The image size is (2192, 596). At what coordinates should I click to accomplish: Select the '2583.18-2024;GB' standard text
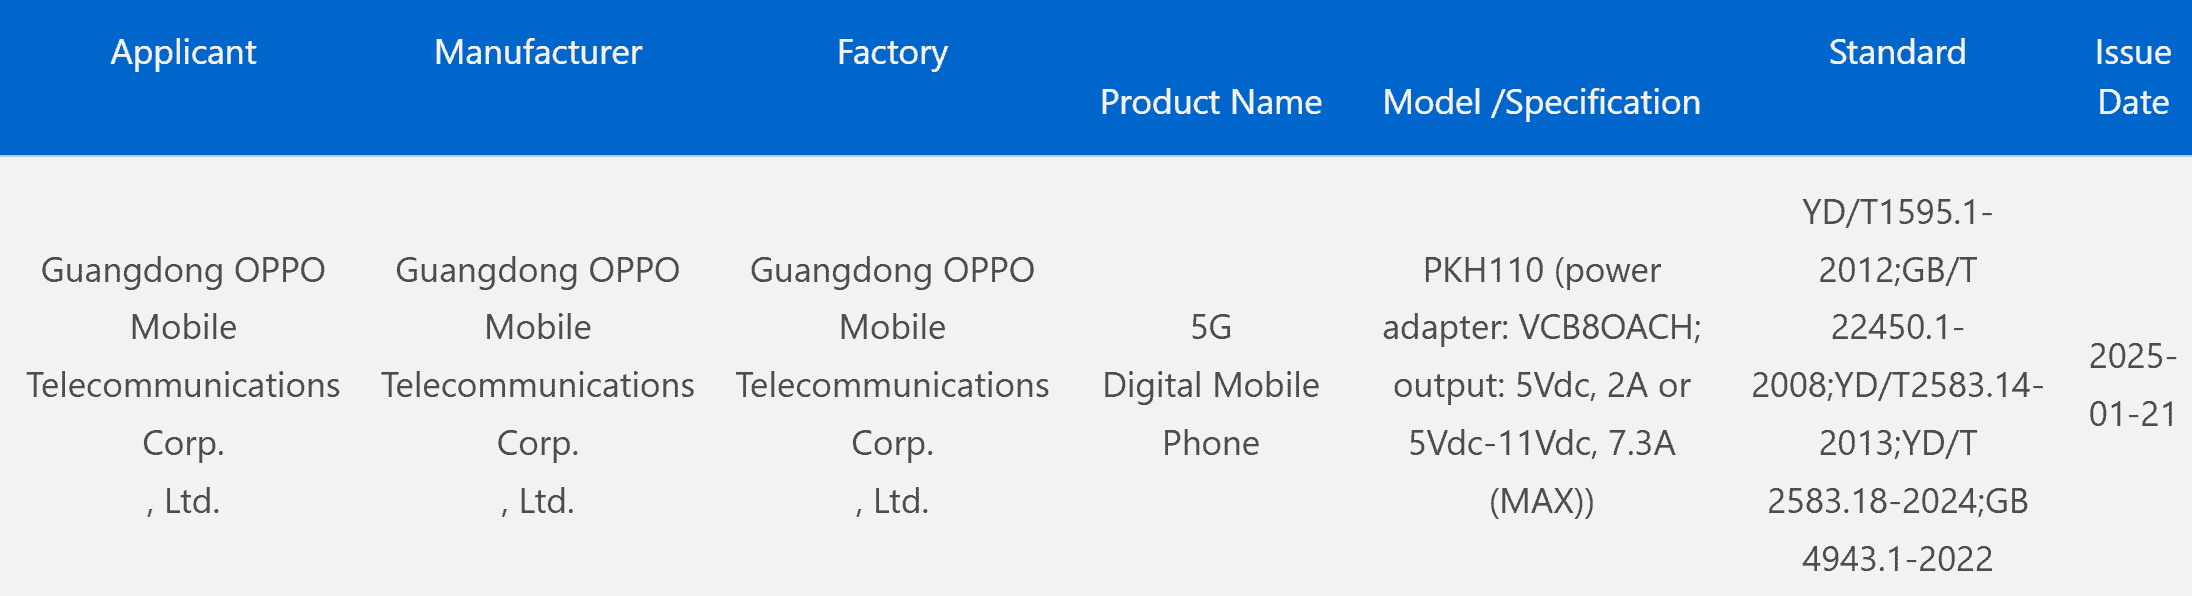(1897, 501)
